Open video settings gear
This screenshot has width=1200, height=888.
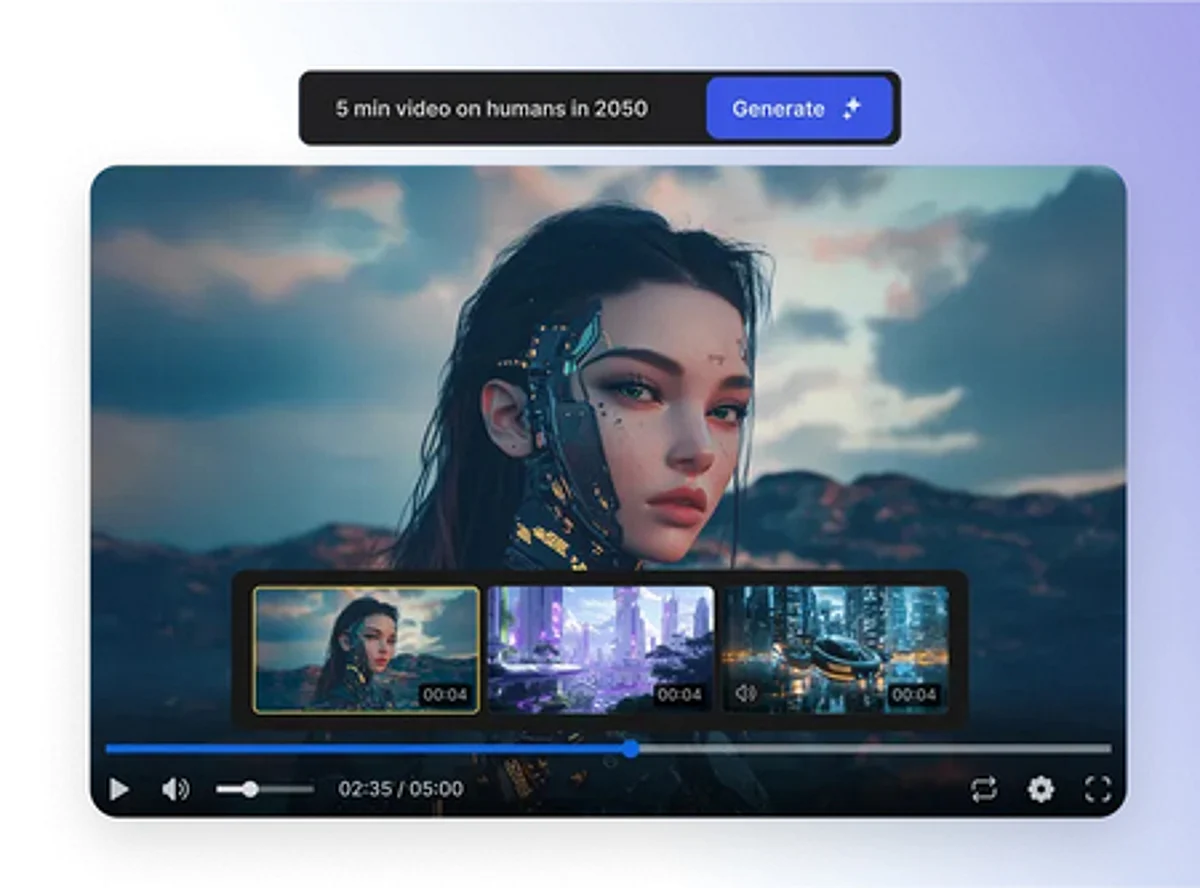[1041, 789]
